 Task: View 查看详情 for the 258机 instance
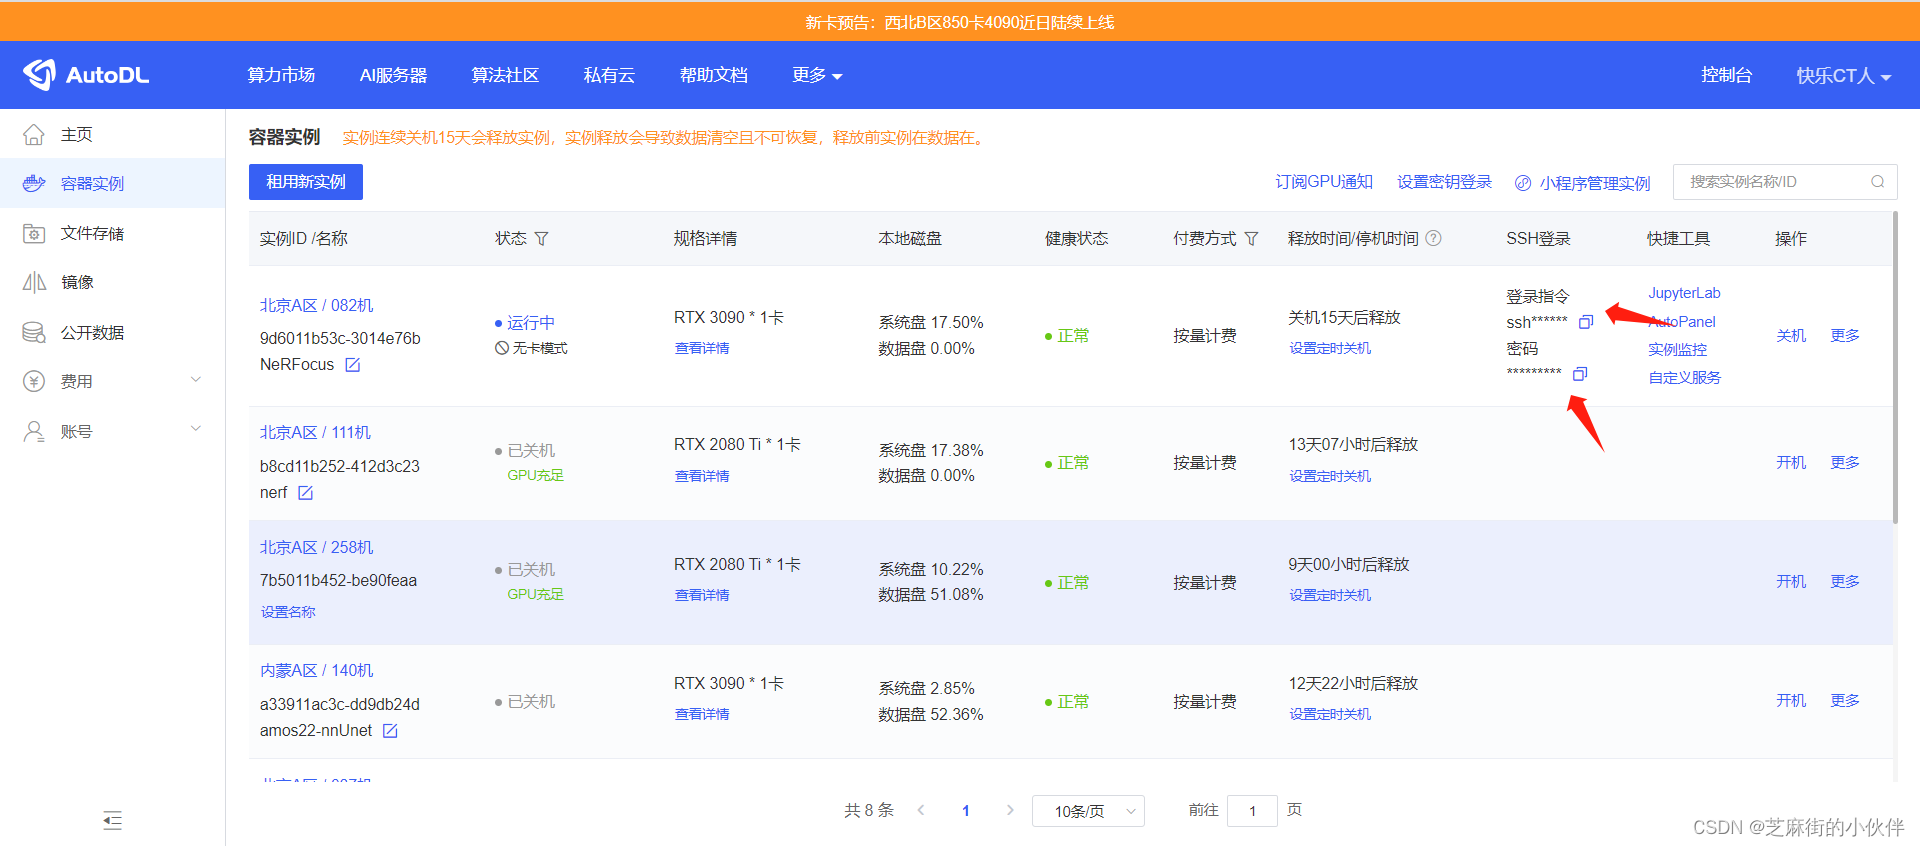(702, 595)
